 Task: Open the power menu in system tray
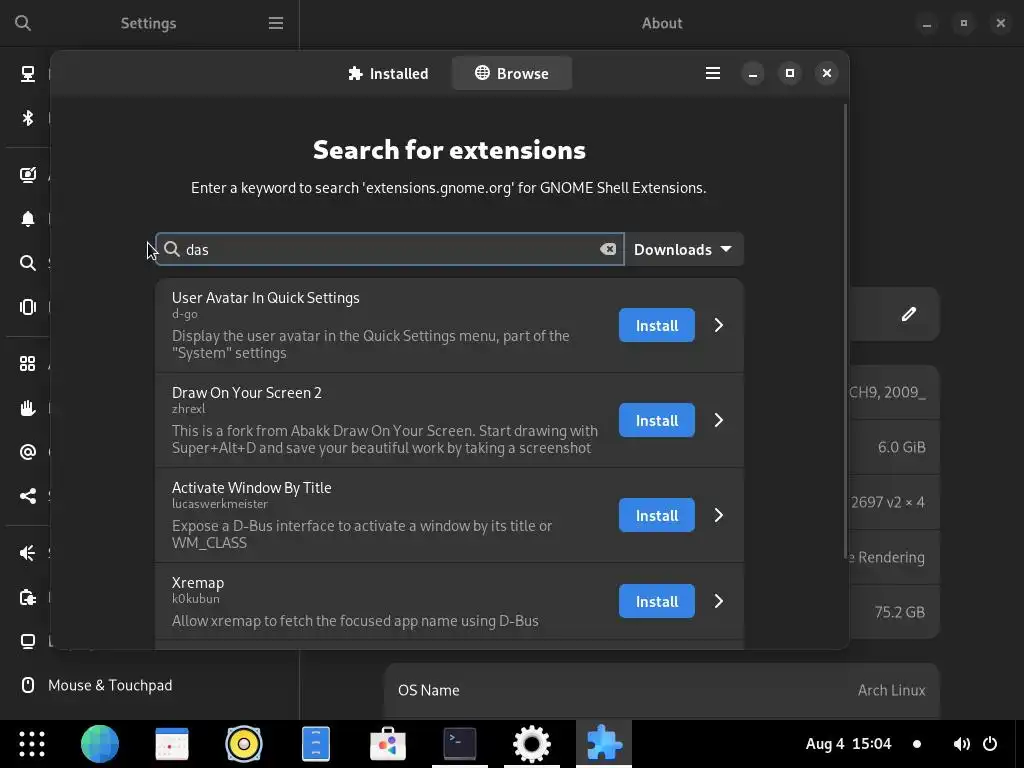990,744
